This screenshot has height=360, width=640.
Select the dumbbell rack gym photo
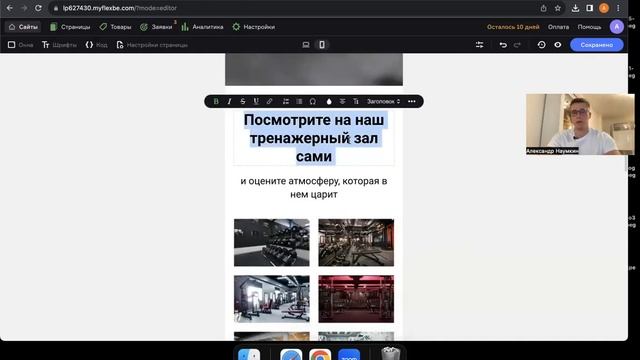pos(272,242)
